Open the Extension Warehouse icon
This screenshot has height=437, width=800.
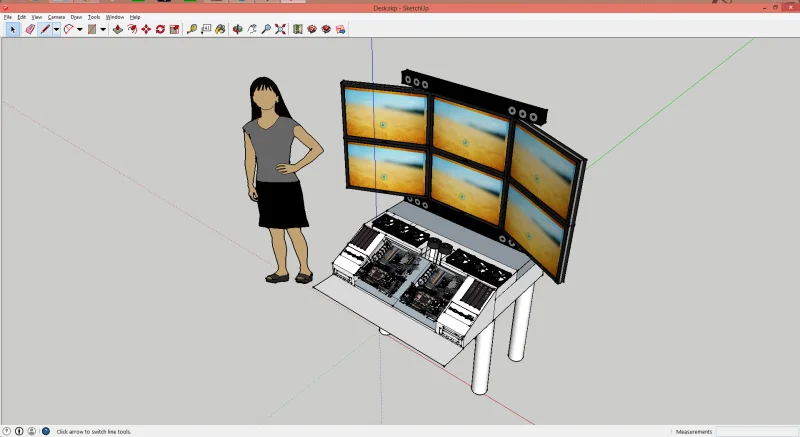327,30
